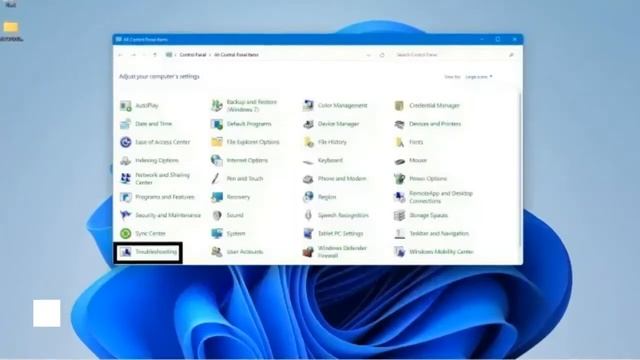This screenshot has width=640, height=360.
Task: Open the Windows Mobility Center icon
Action: coord(399,252)
